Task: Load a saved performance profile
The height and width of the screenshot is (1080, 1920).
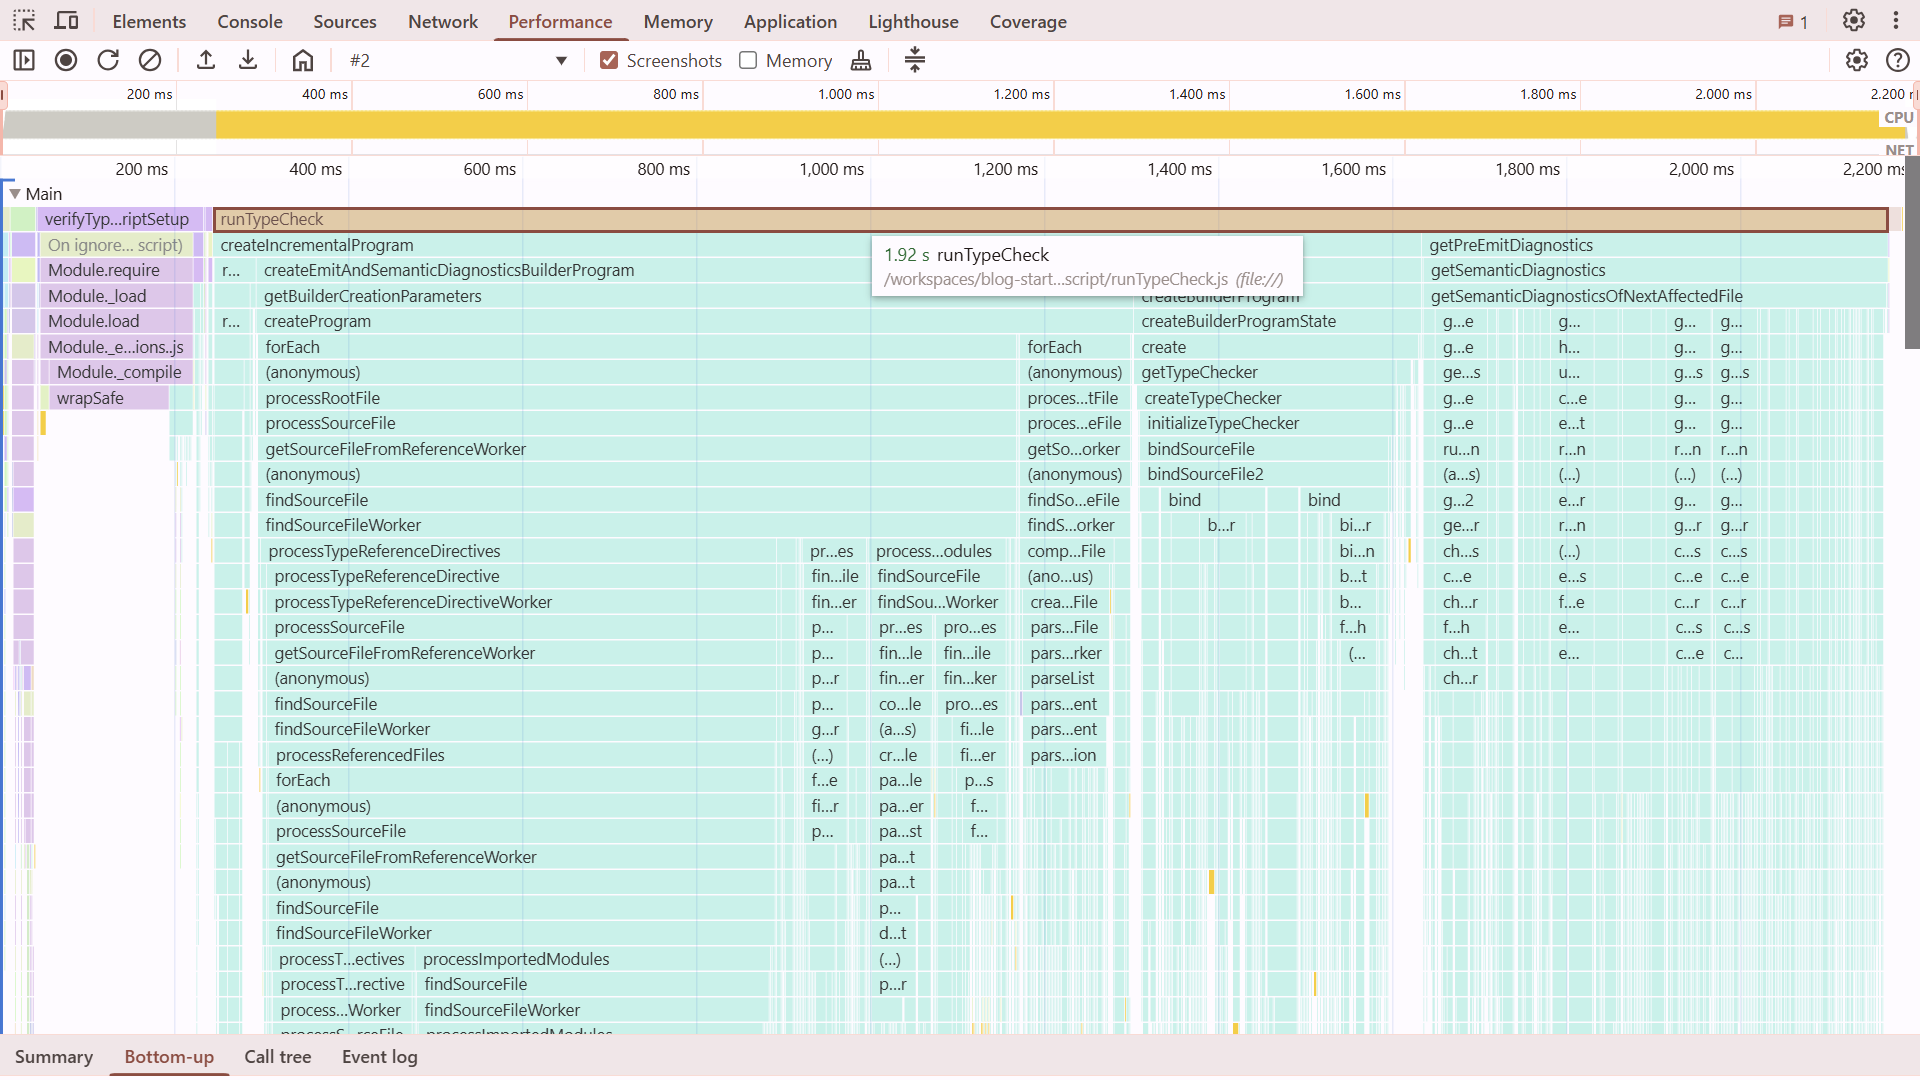Action: click(206, 60)
